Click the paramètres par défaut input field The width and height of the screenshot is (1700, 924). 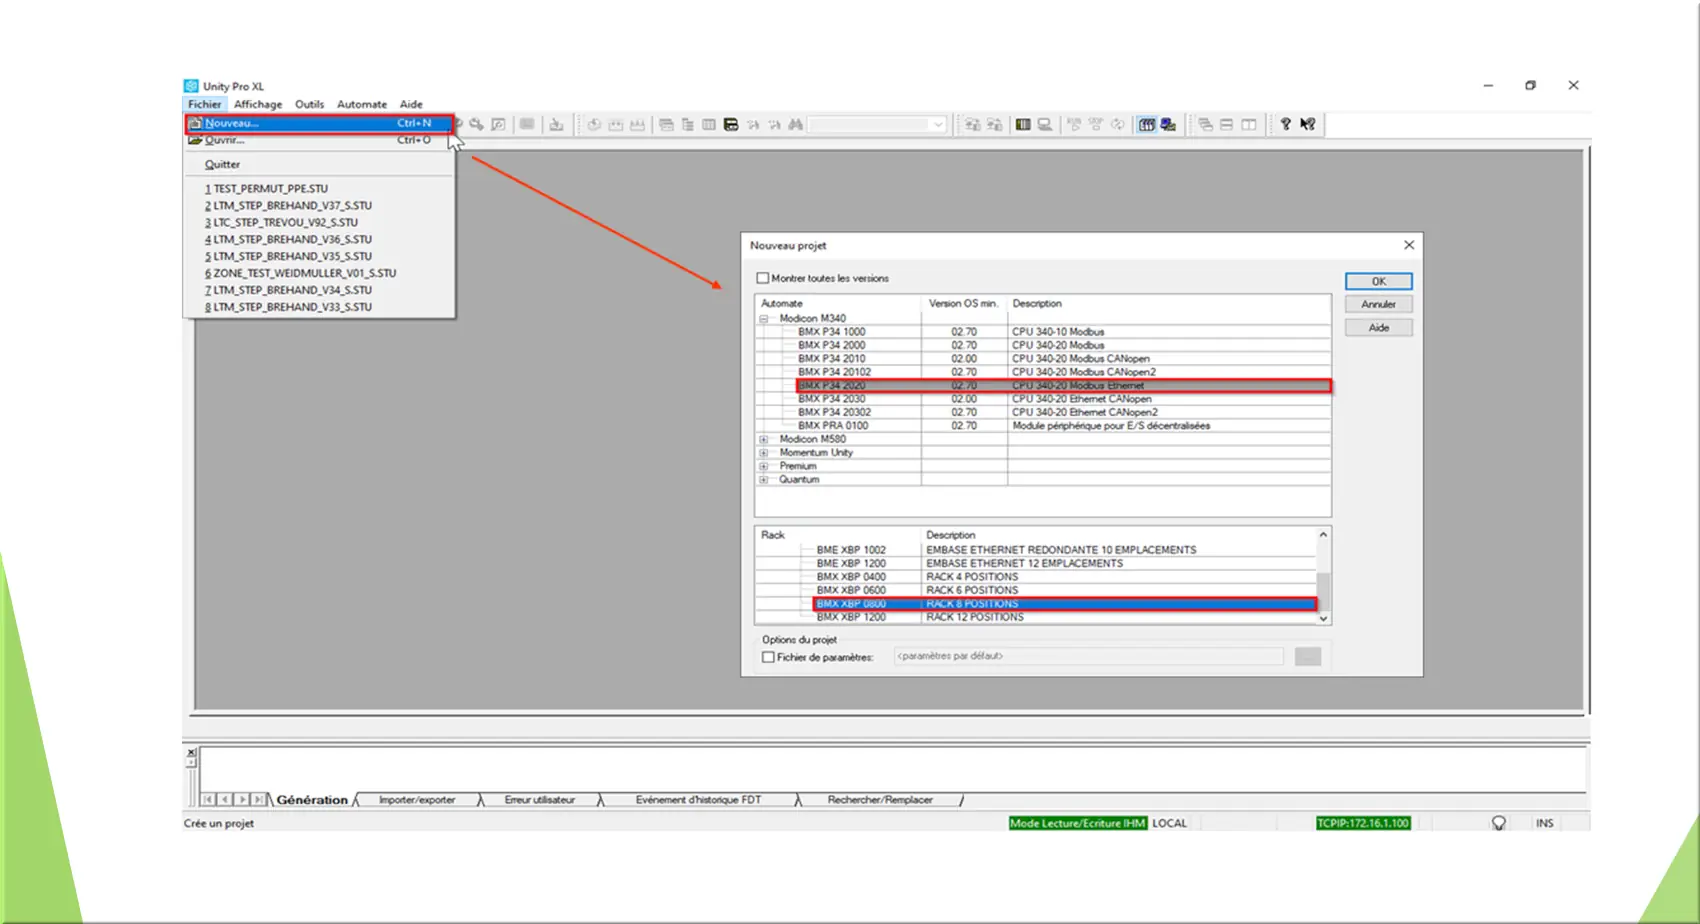1088,657
